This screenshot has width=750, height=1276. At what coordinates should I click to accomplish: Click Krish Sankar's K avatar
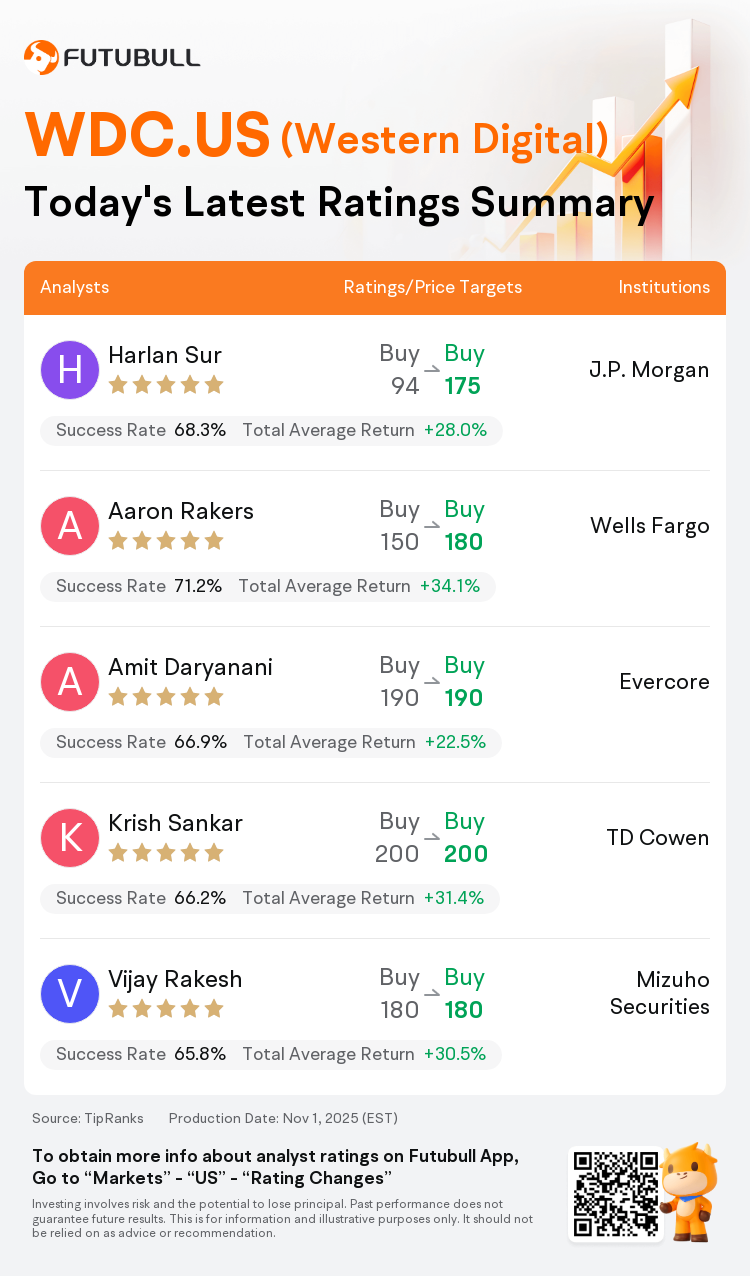click(70, 838)
